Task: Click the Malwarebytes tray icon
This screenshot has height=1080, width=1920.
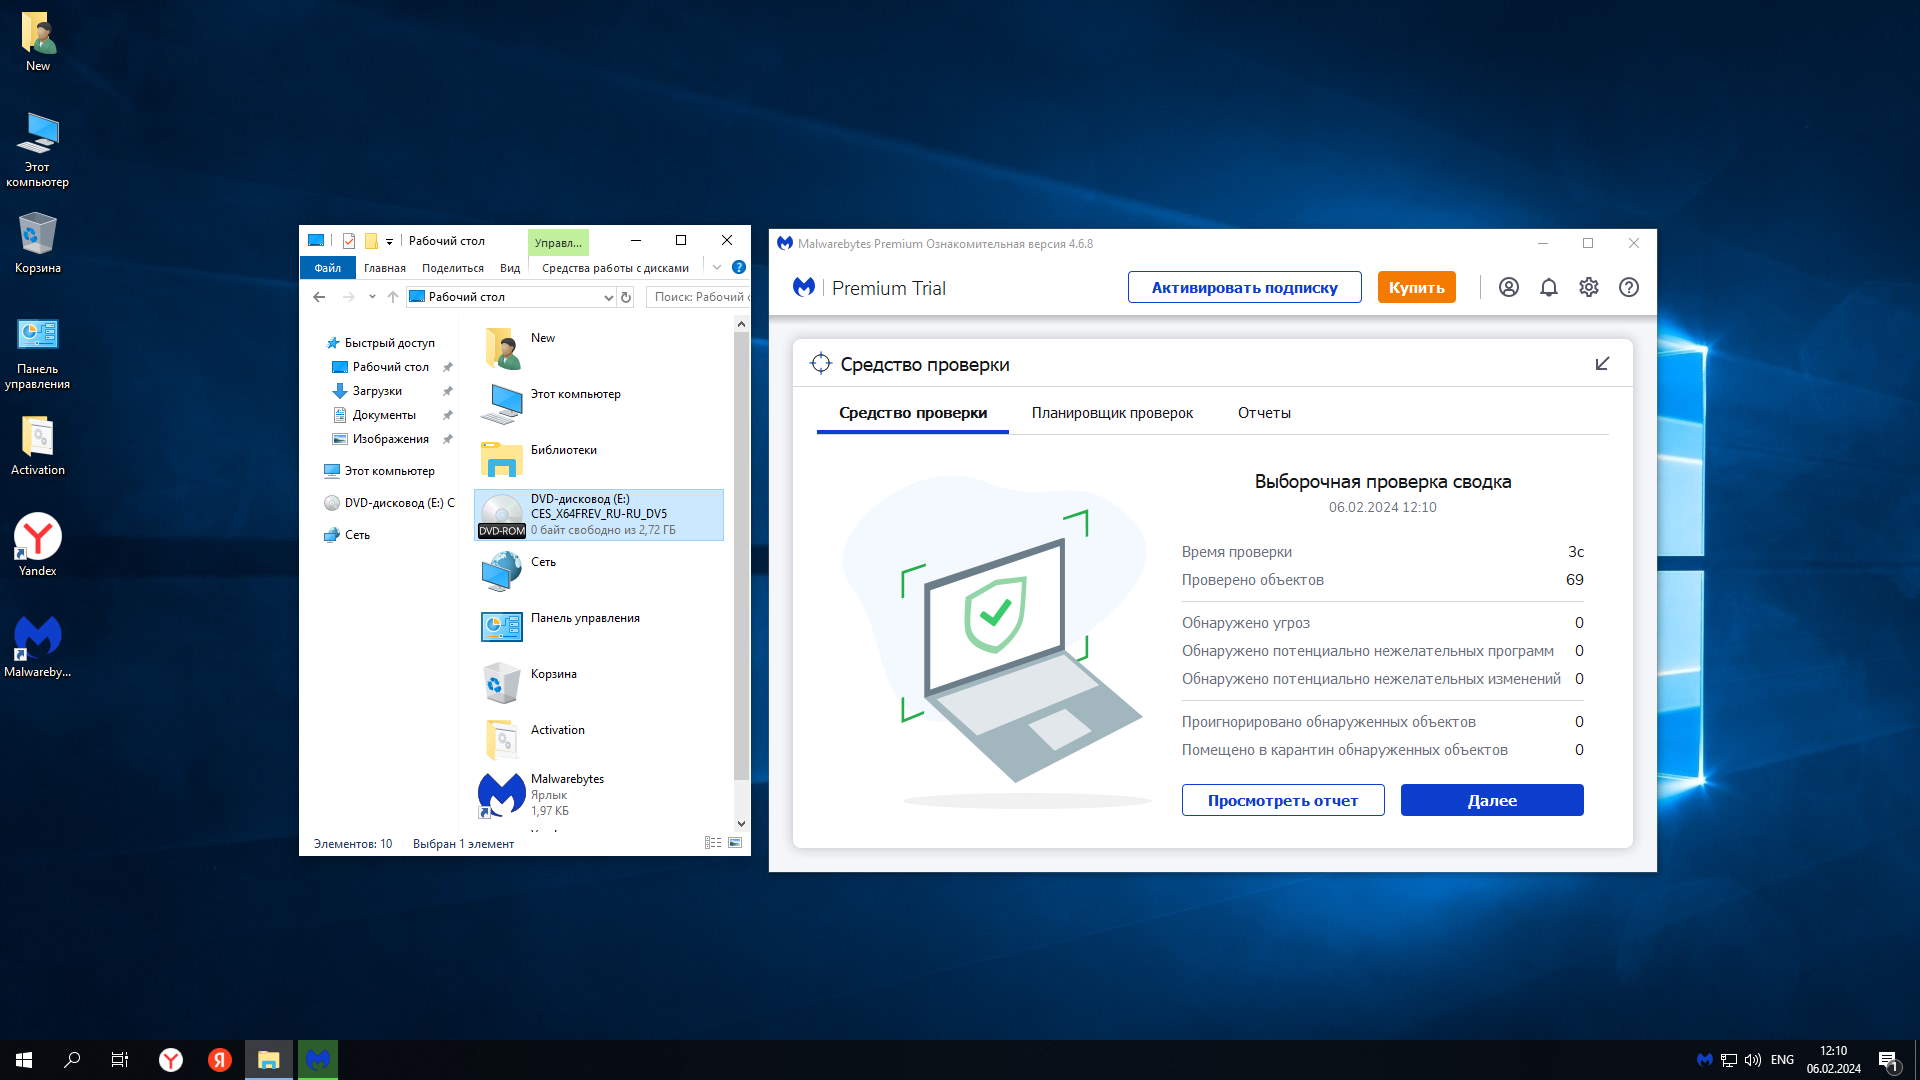Action: [x=1704, y=1060]
